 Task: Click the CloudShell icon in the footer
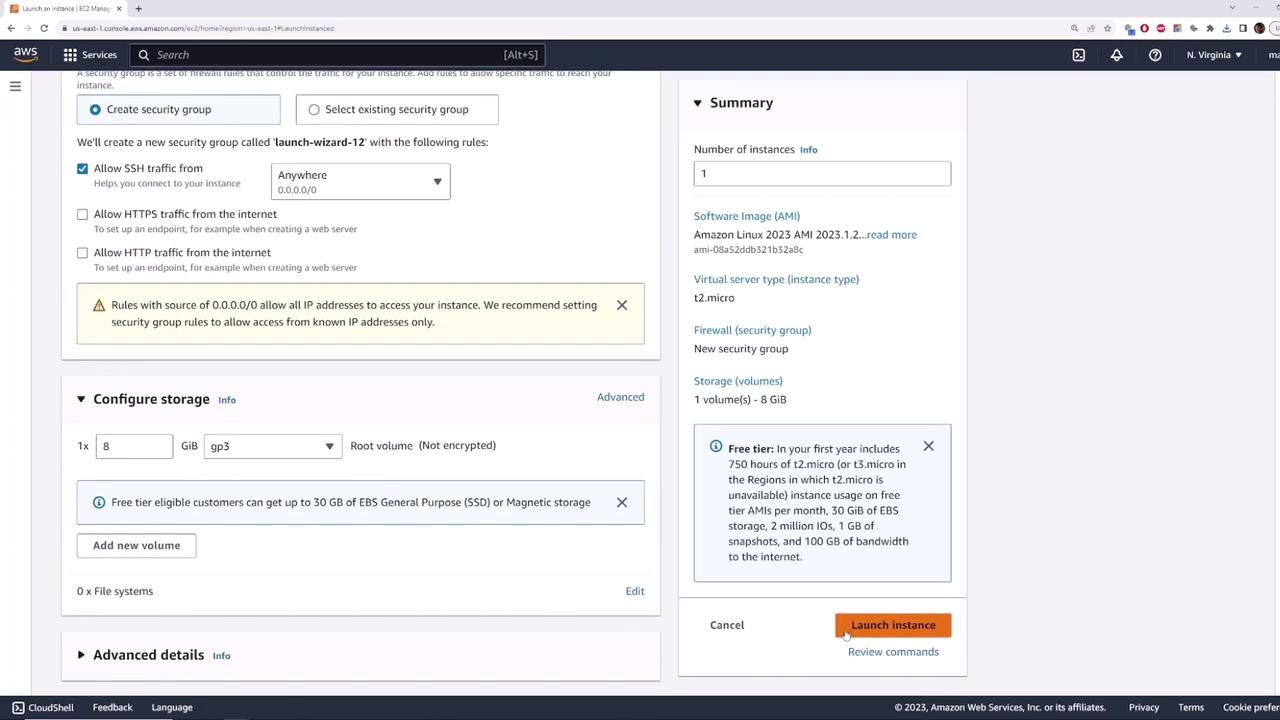pos(18,707)
